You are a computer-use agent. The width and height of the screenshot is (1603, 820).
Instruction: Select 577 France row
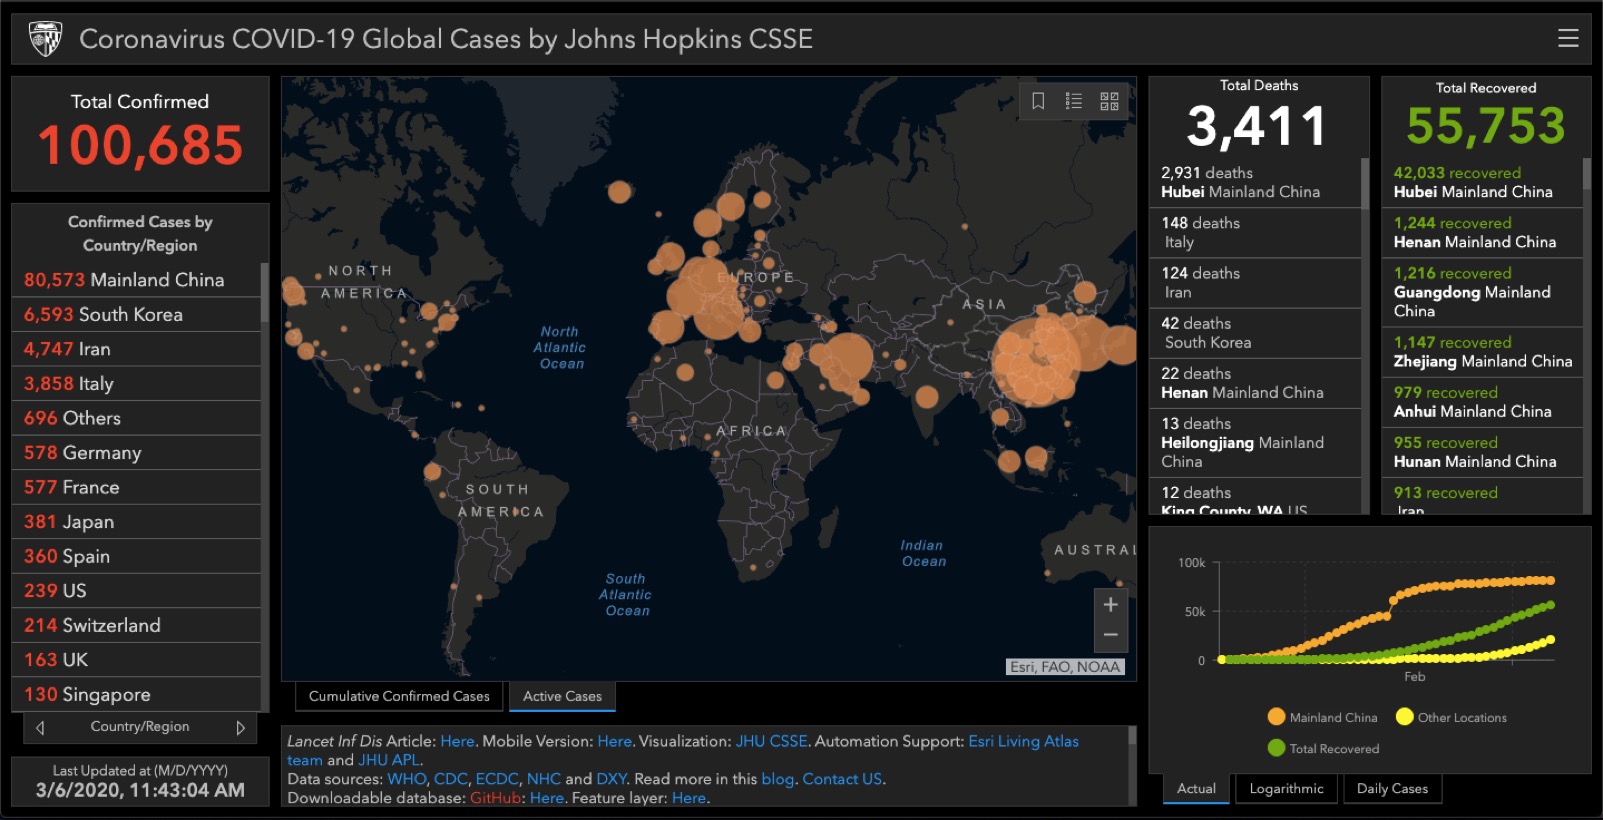(x=136, y=487)
